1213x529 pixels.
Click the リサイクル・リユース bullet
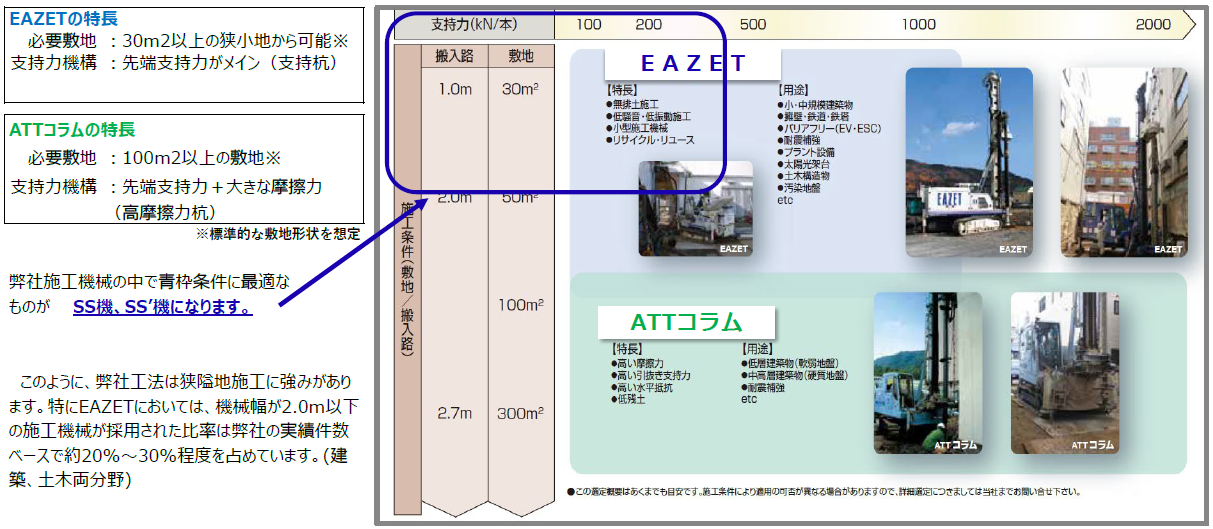pyautogui.click(x=652, y=141)
